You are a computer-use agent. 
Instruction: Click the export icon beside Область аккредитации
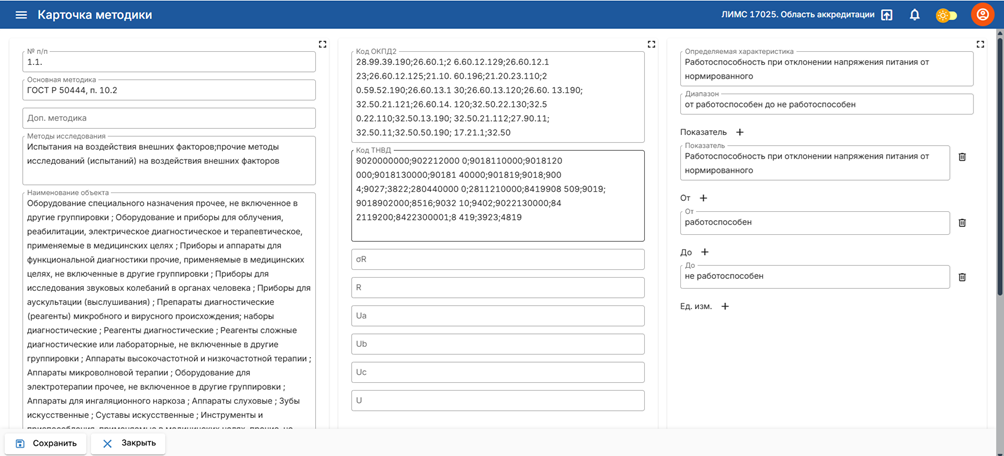[886, 15]
